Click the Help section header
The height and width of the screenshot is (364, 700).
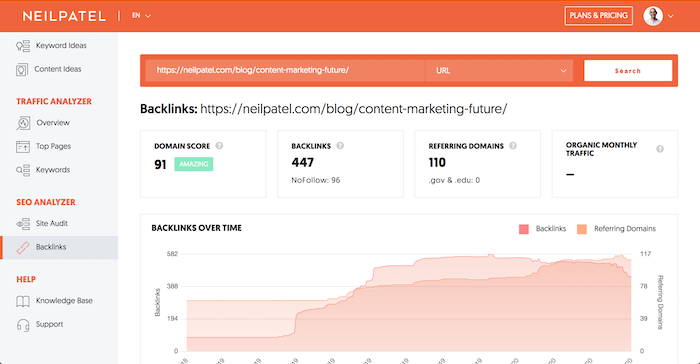click(x=26, y=280)
